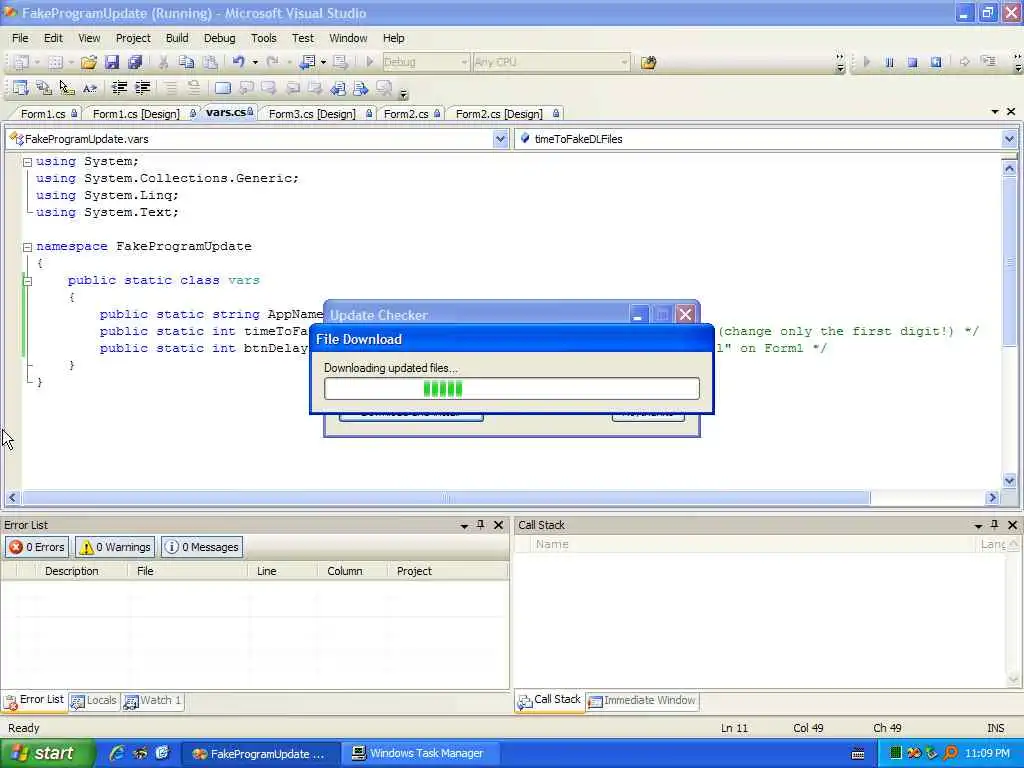Click the Decrease Indent icon
Image resolution: width=1024 pixels, height=768 pixels.
pyautogui.click(x=119, y=88)
